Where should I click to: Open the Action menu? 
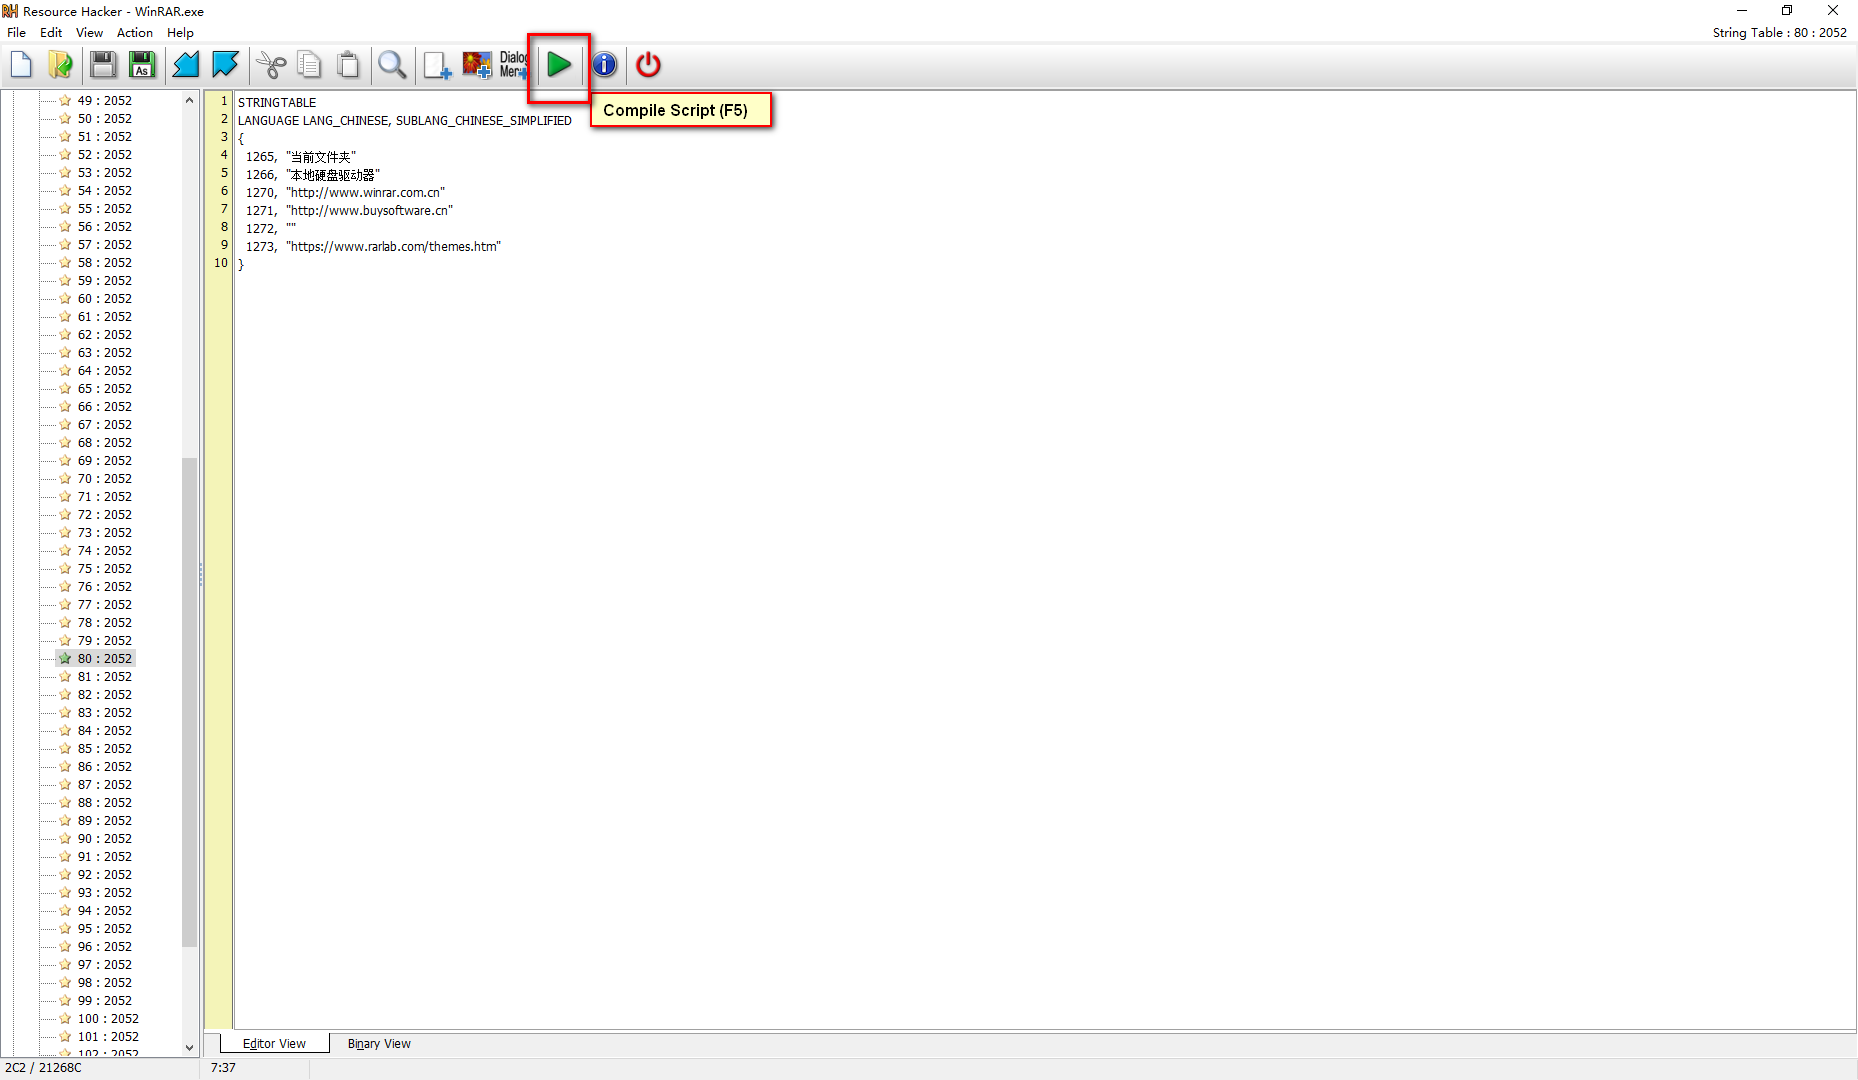(135, 33)
